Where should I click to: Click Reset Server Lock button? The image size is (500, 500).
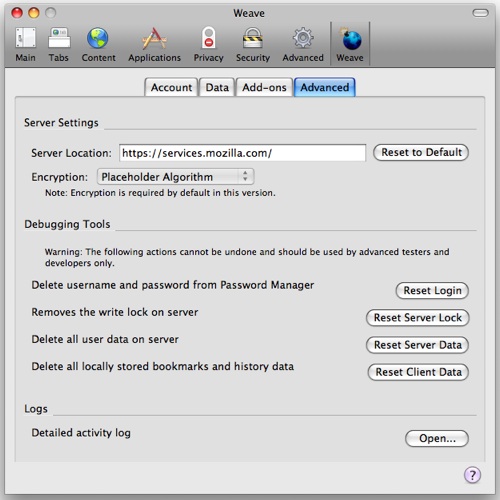pos(418,318)
